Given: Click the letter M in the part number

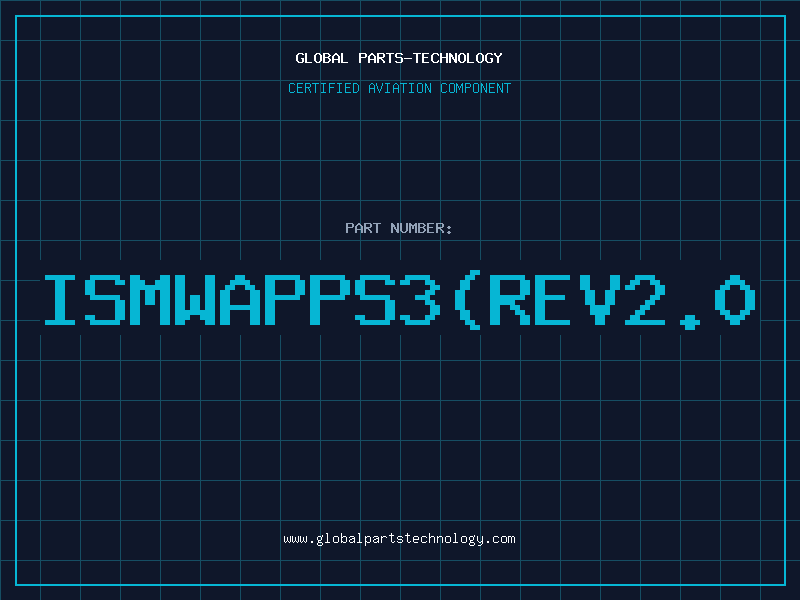Looking at the screenshot, I should 150,300.
